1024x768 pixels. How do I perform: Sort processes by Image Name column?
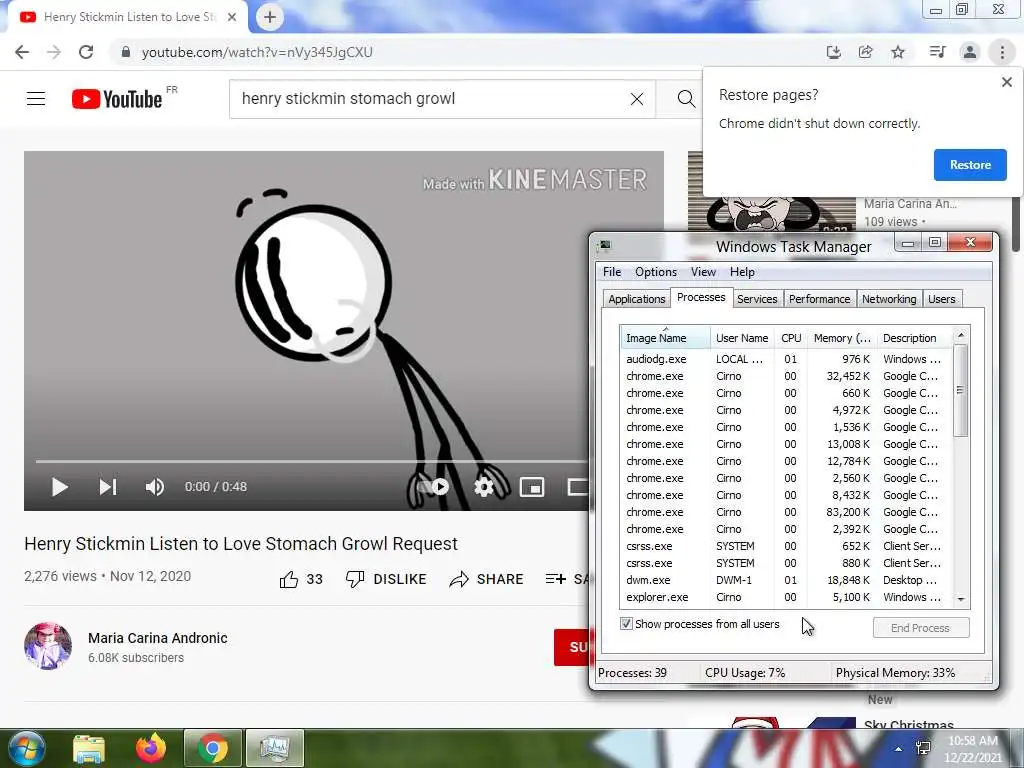pyautogui.click(x=665, y=338)
